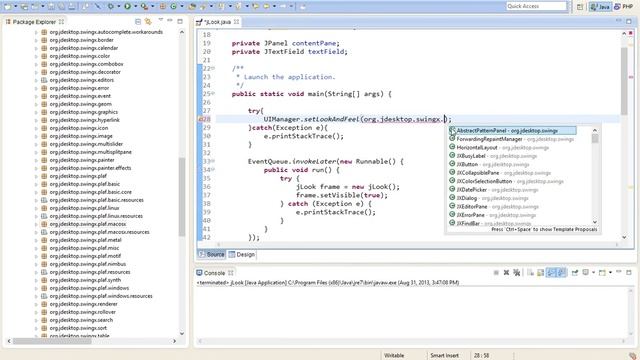Toggle code folding at line 25
The width and height of the screenshot is (640, 360).
pyautogui.click(x=213, y=93)
